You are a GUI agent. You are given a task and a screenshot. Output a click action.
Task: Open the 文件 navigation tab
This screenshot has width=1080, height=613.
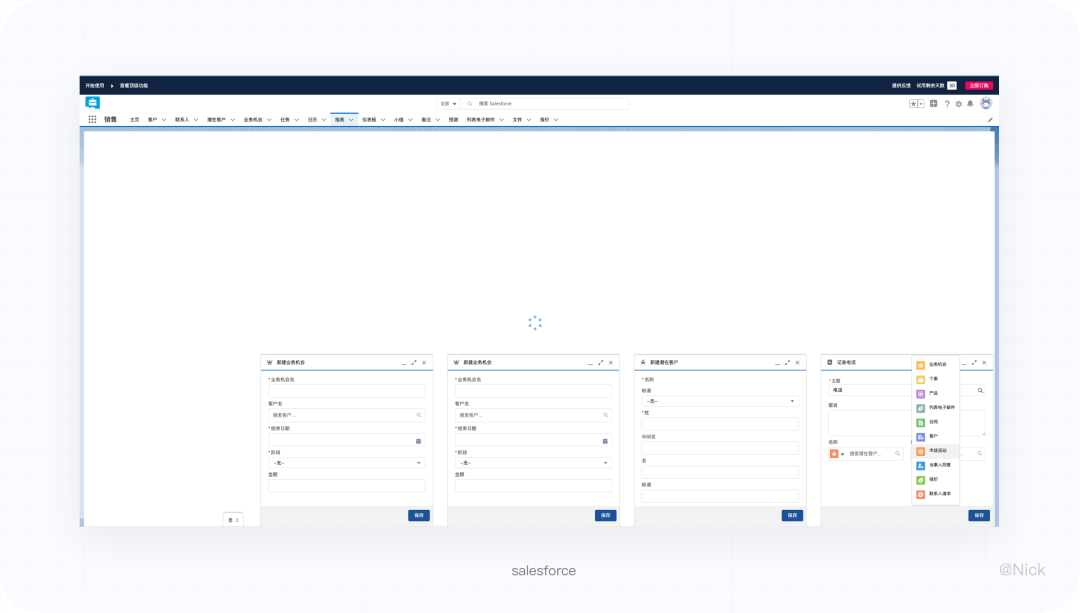517,120
